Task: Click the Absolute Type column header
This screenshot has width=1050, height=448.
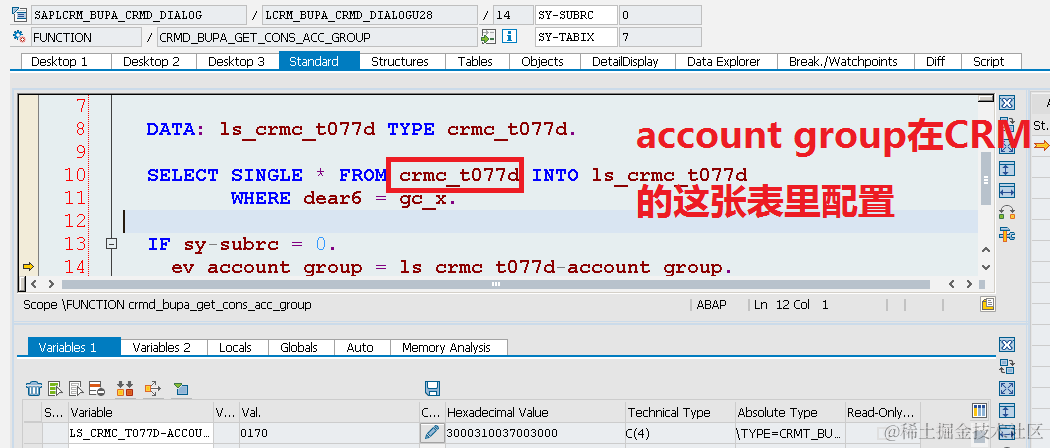Action: click(790, 413)
